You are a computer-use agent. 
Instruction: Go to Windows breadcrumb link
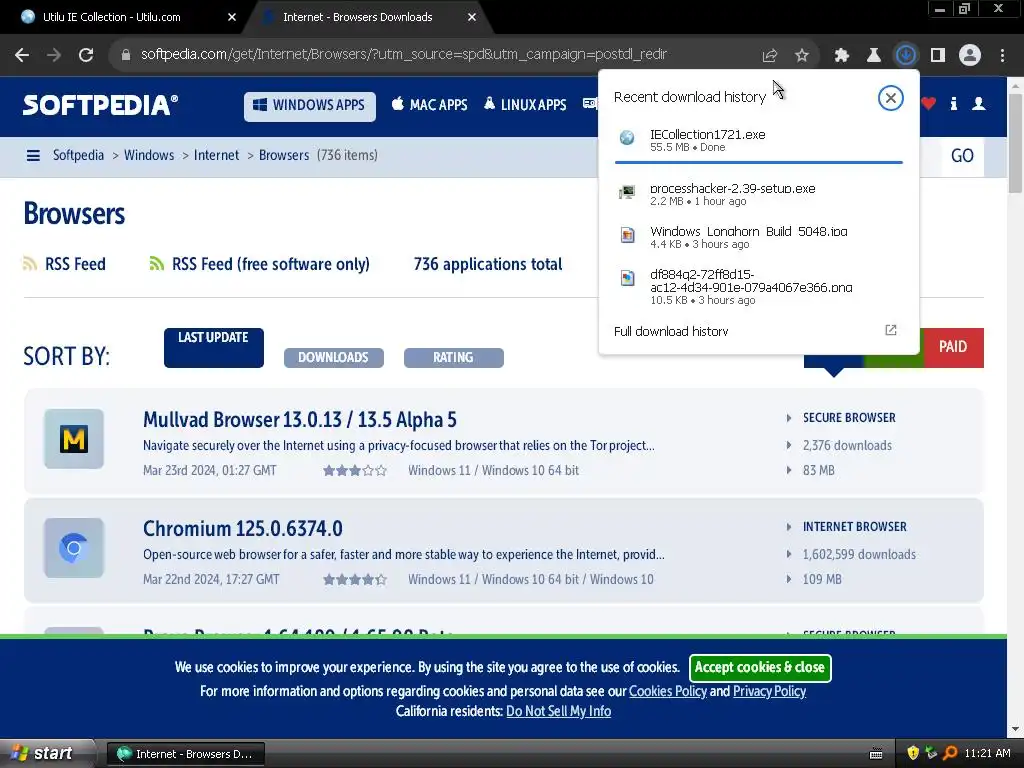pos(149,155)
